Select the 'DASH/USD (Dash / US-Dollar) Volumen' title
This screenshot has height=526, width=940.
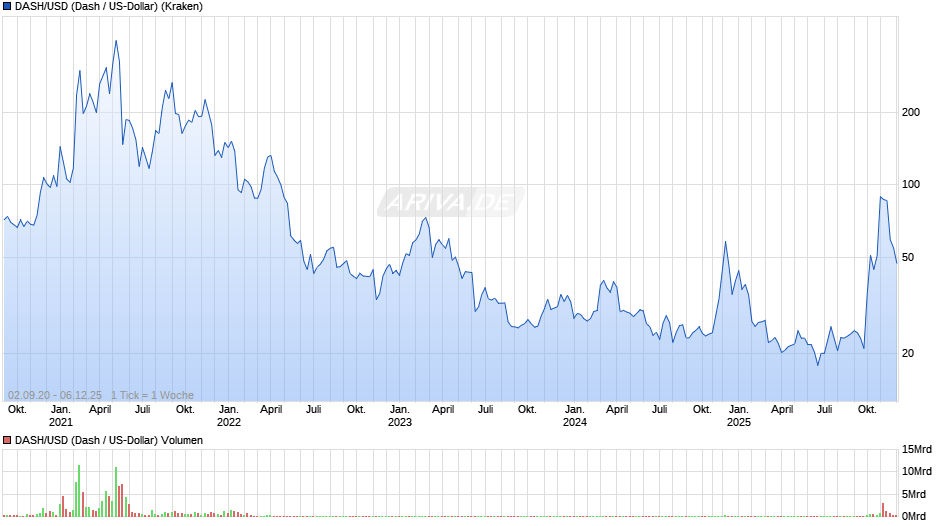click(109, 440)
